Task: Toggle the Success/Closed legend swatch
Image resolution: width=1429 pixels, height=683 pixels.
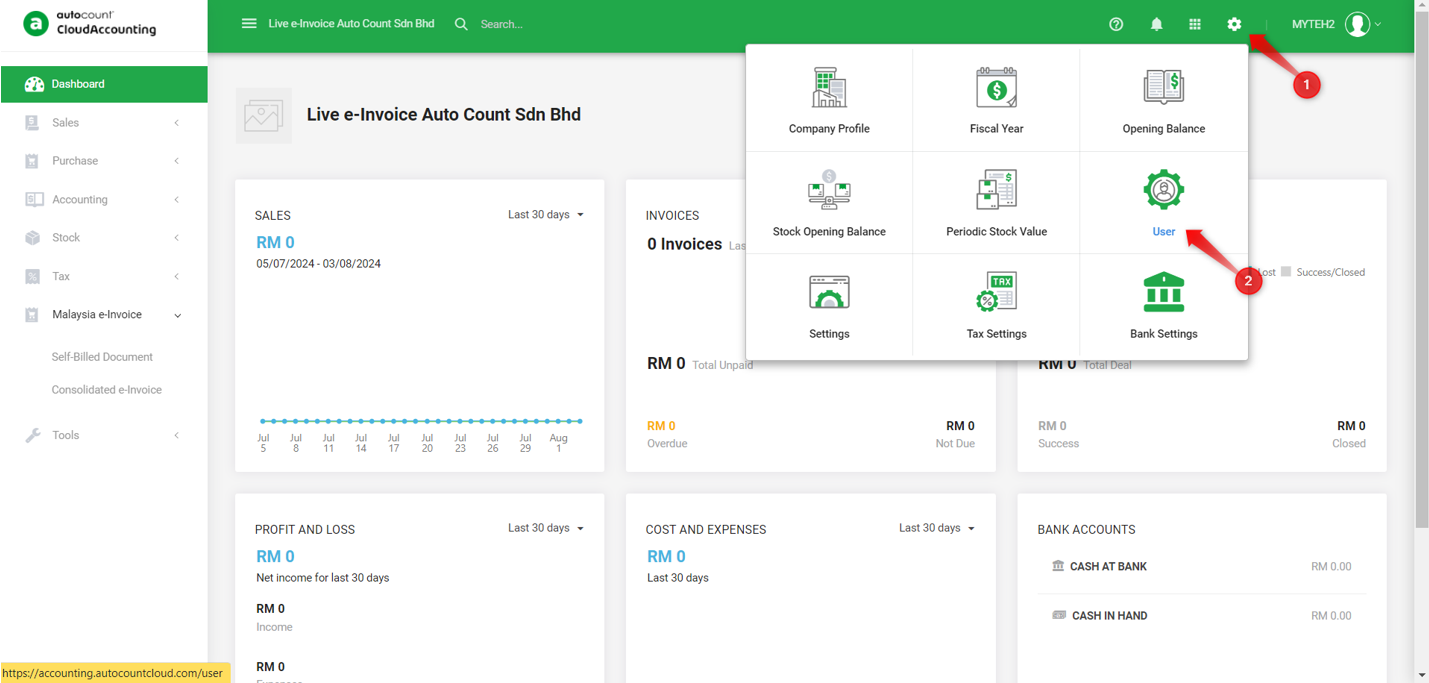Action: click(x=1286, y=272)
